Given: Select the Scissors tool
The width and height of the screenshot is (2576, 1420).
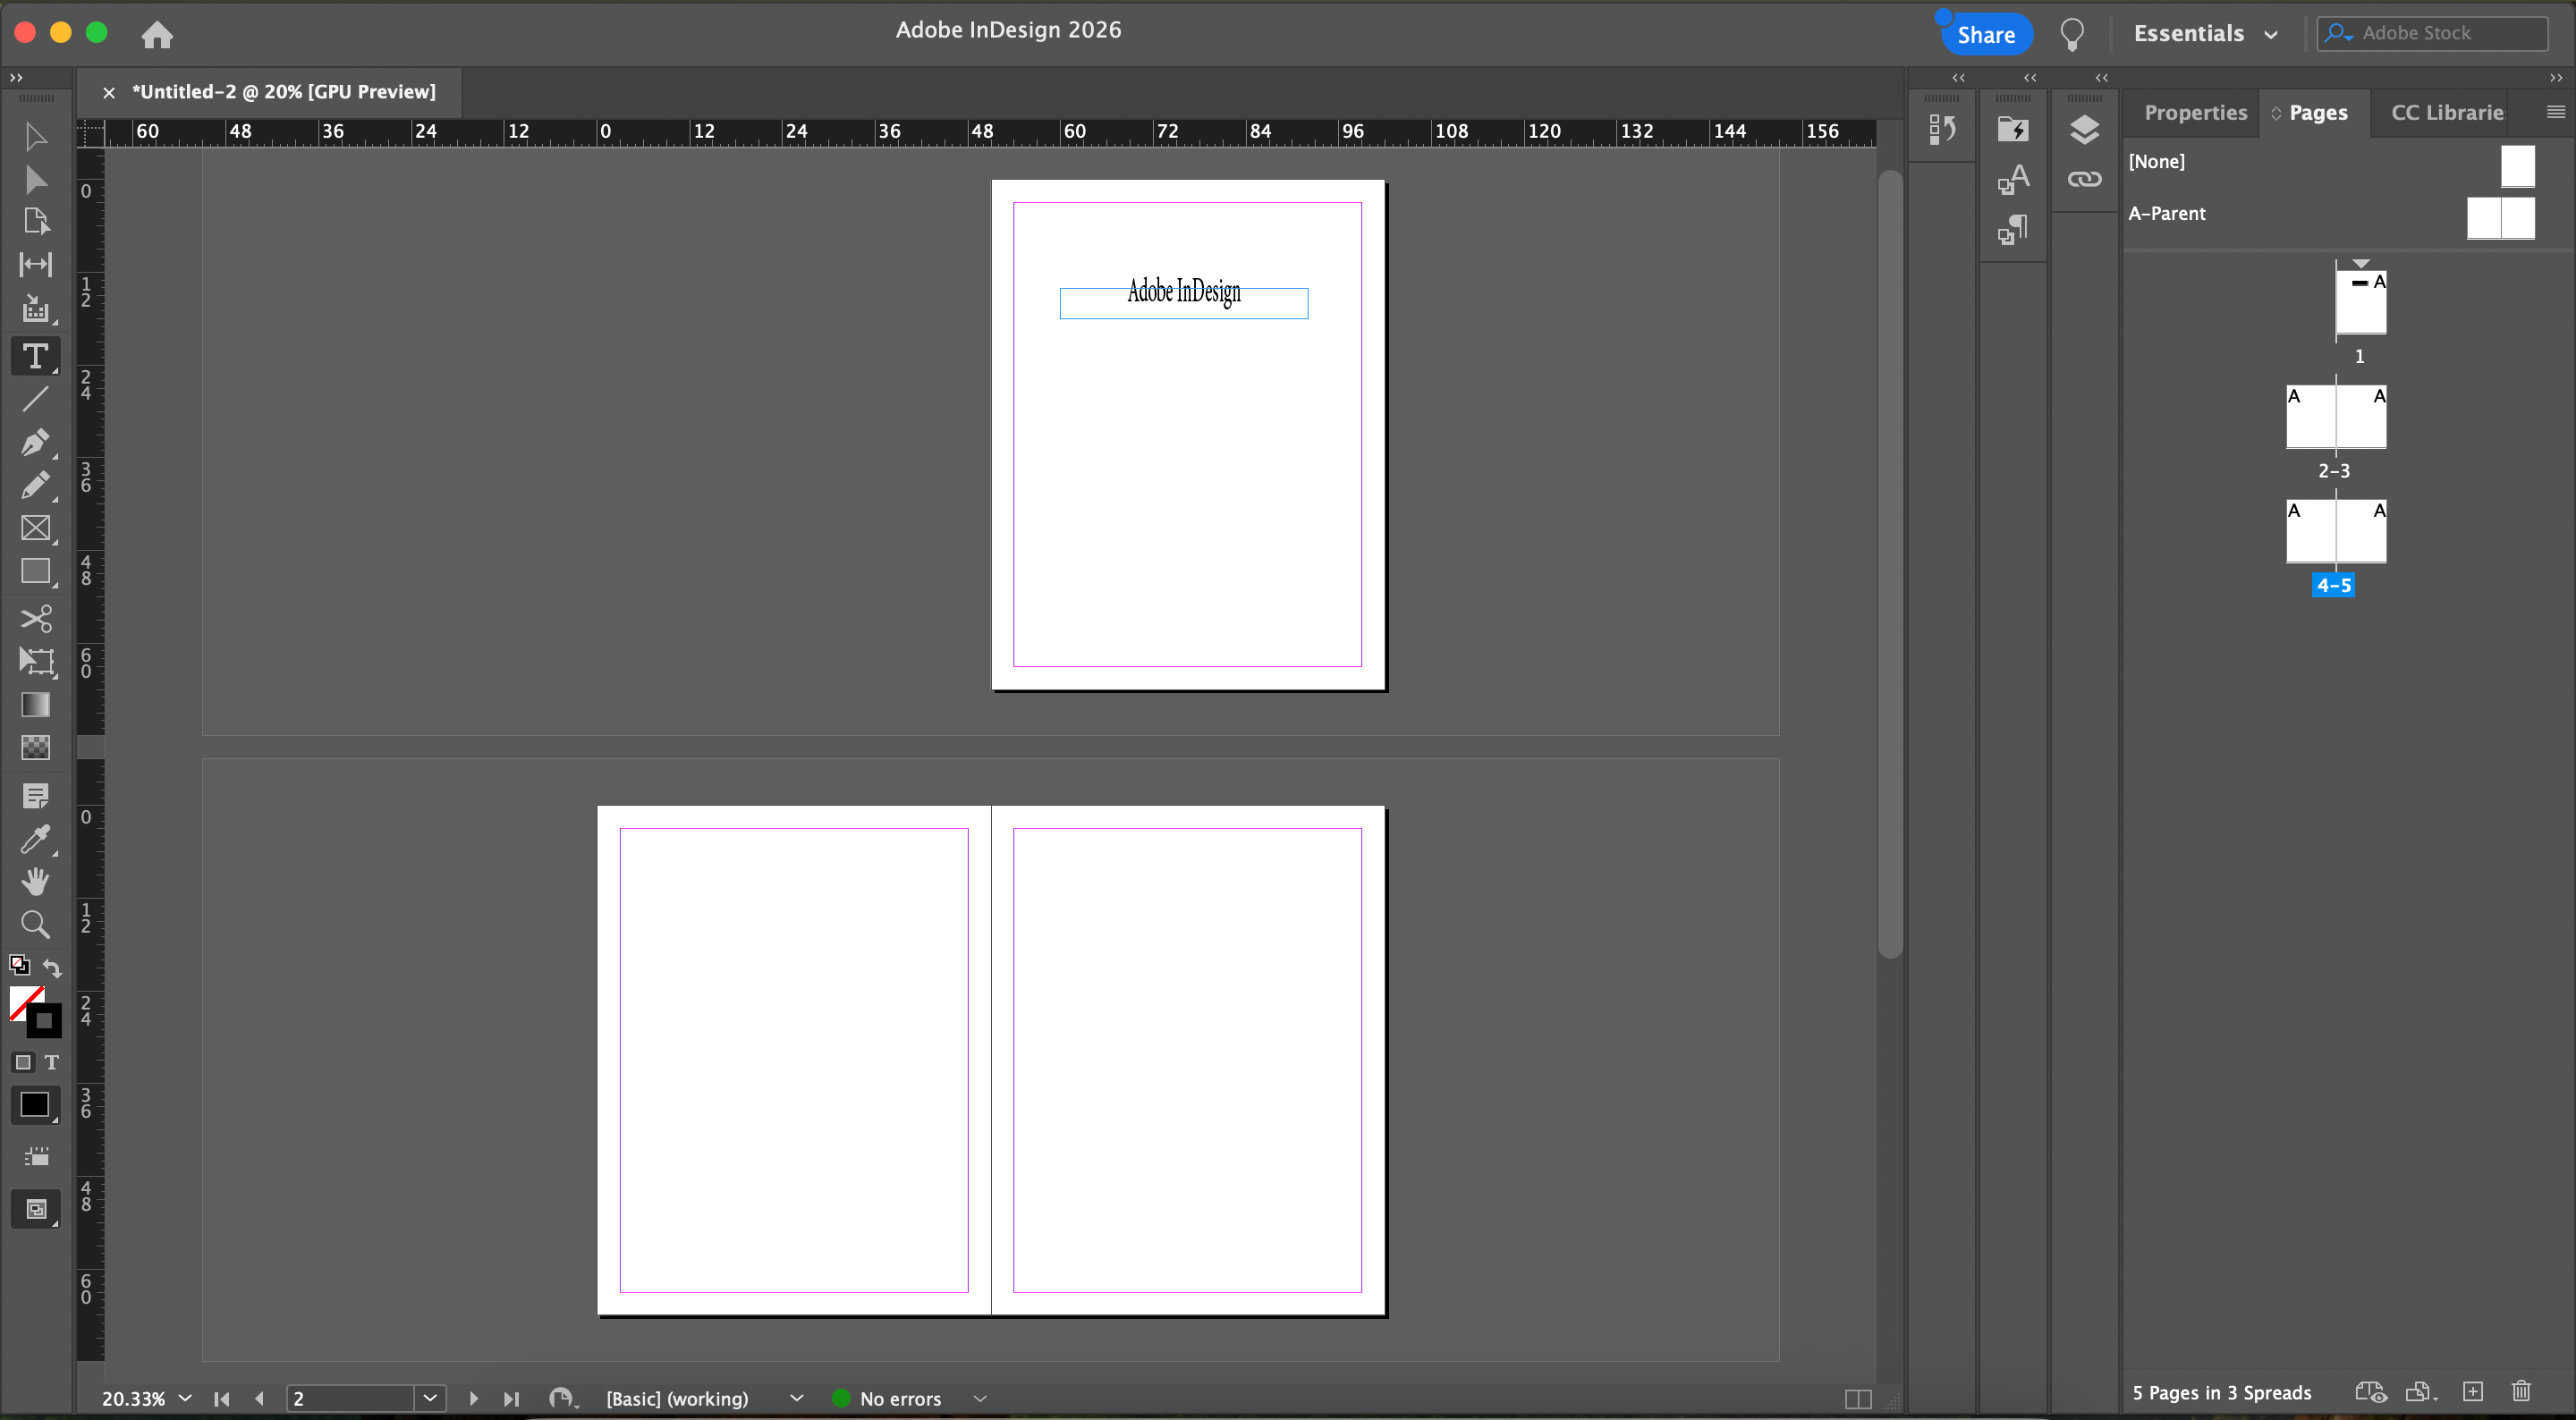Looking at the screenshot, I should point(35,619).
